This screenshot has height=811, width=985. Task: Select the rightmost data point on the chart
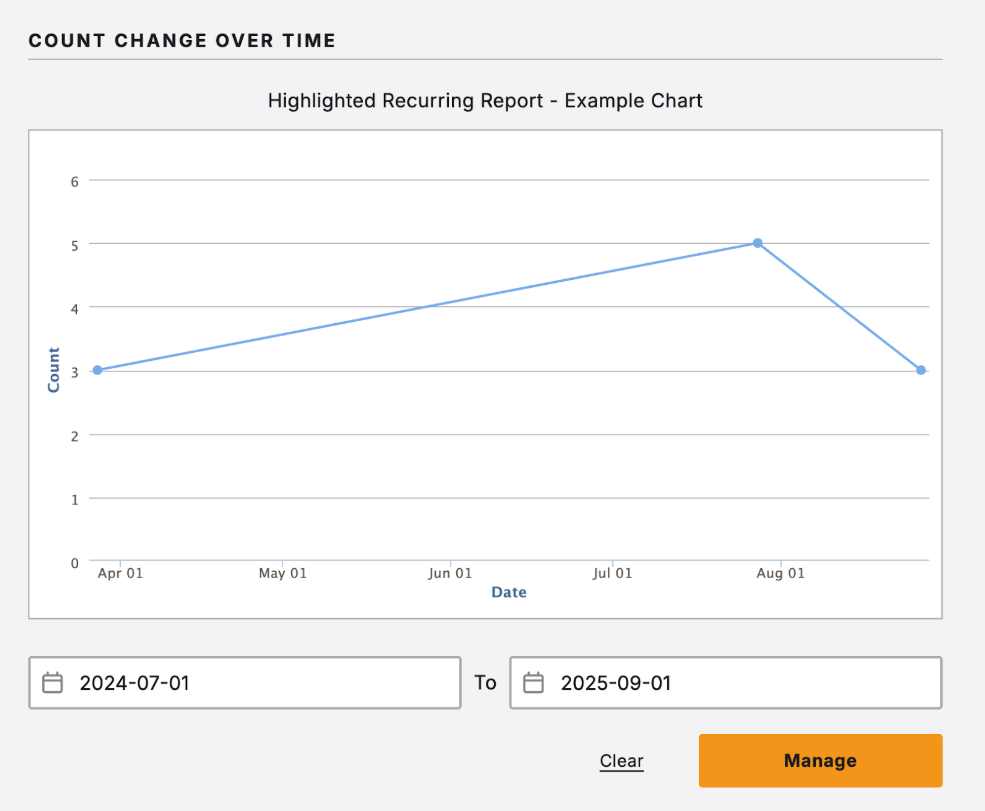click(x=920, y=370)
